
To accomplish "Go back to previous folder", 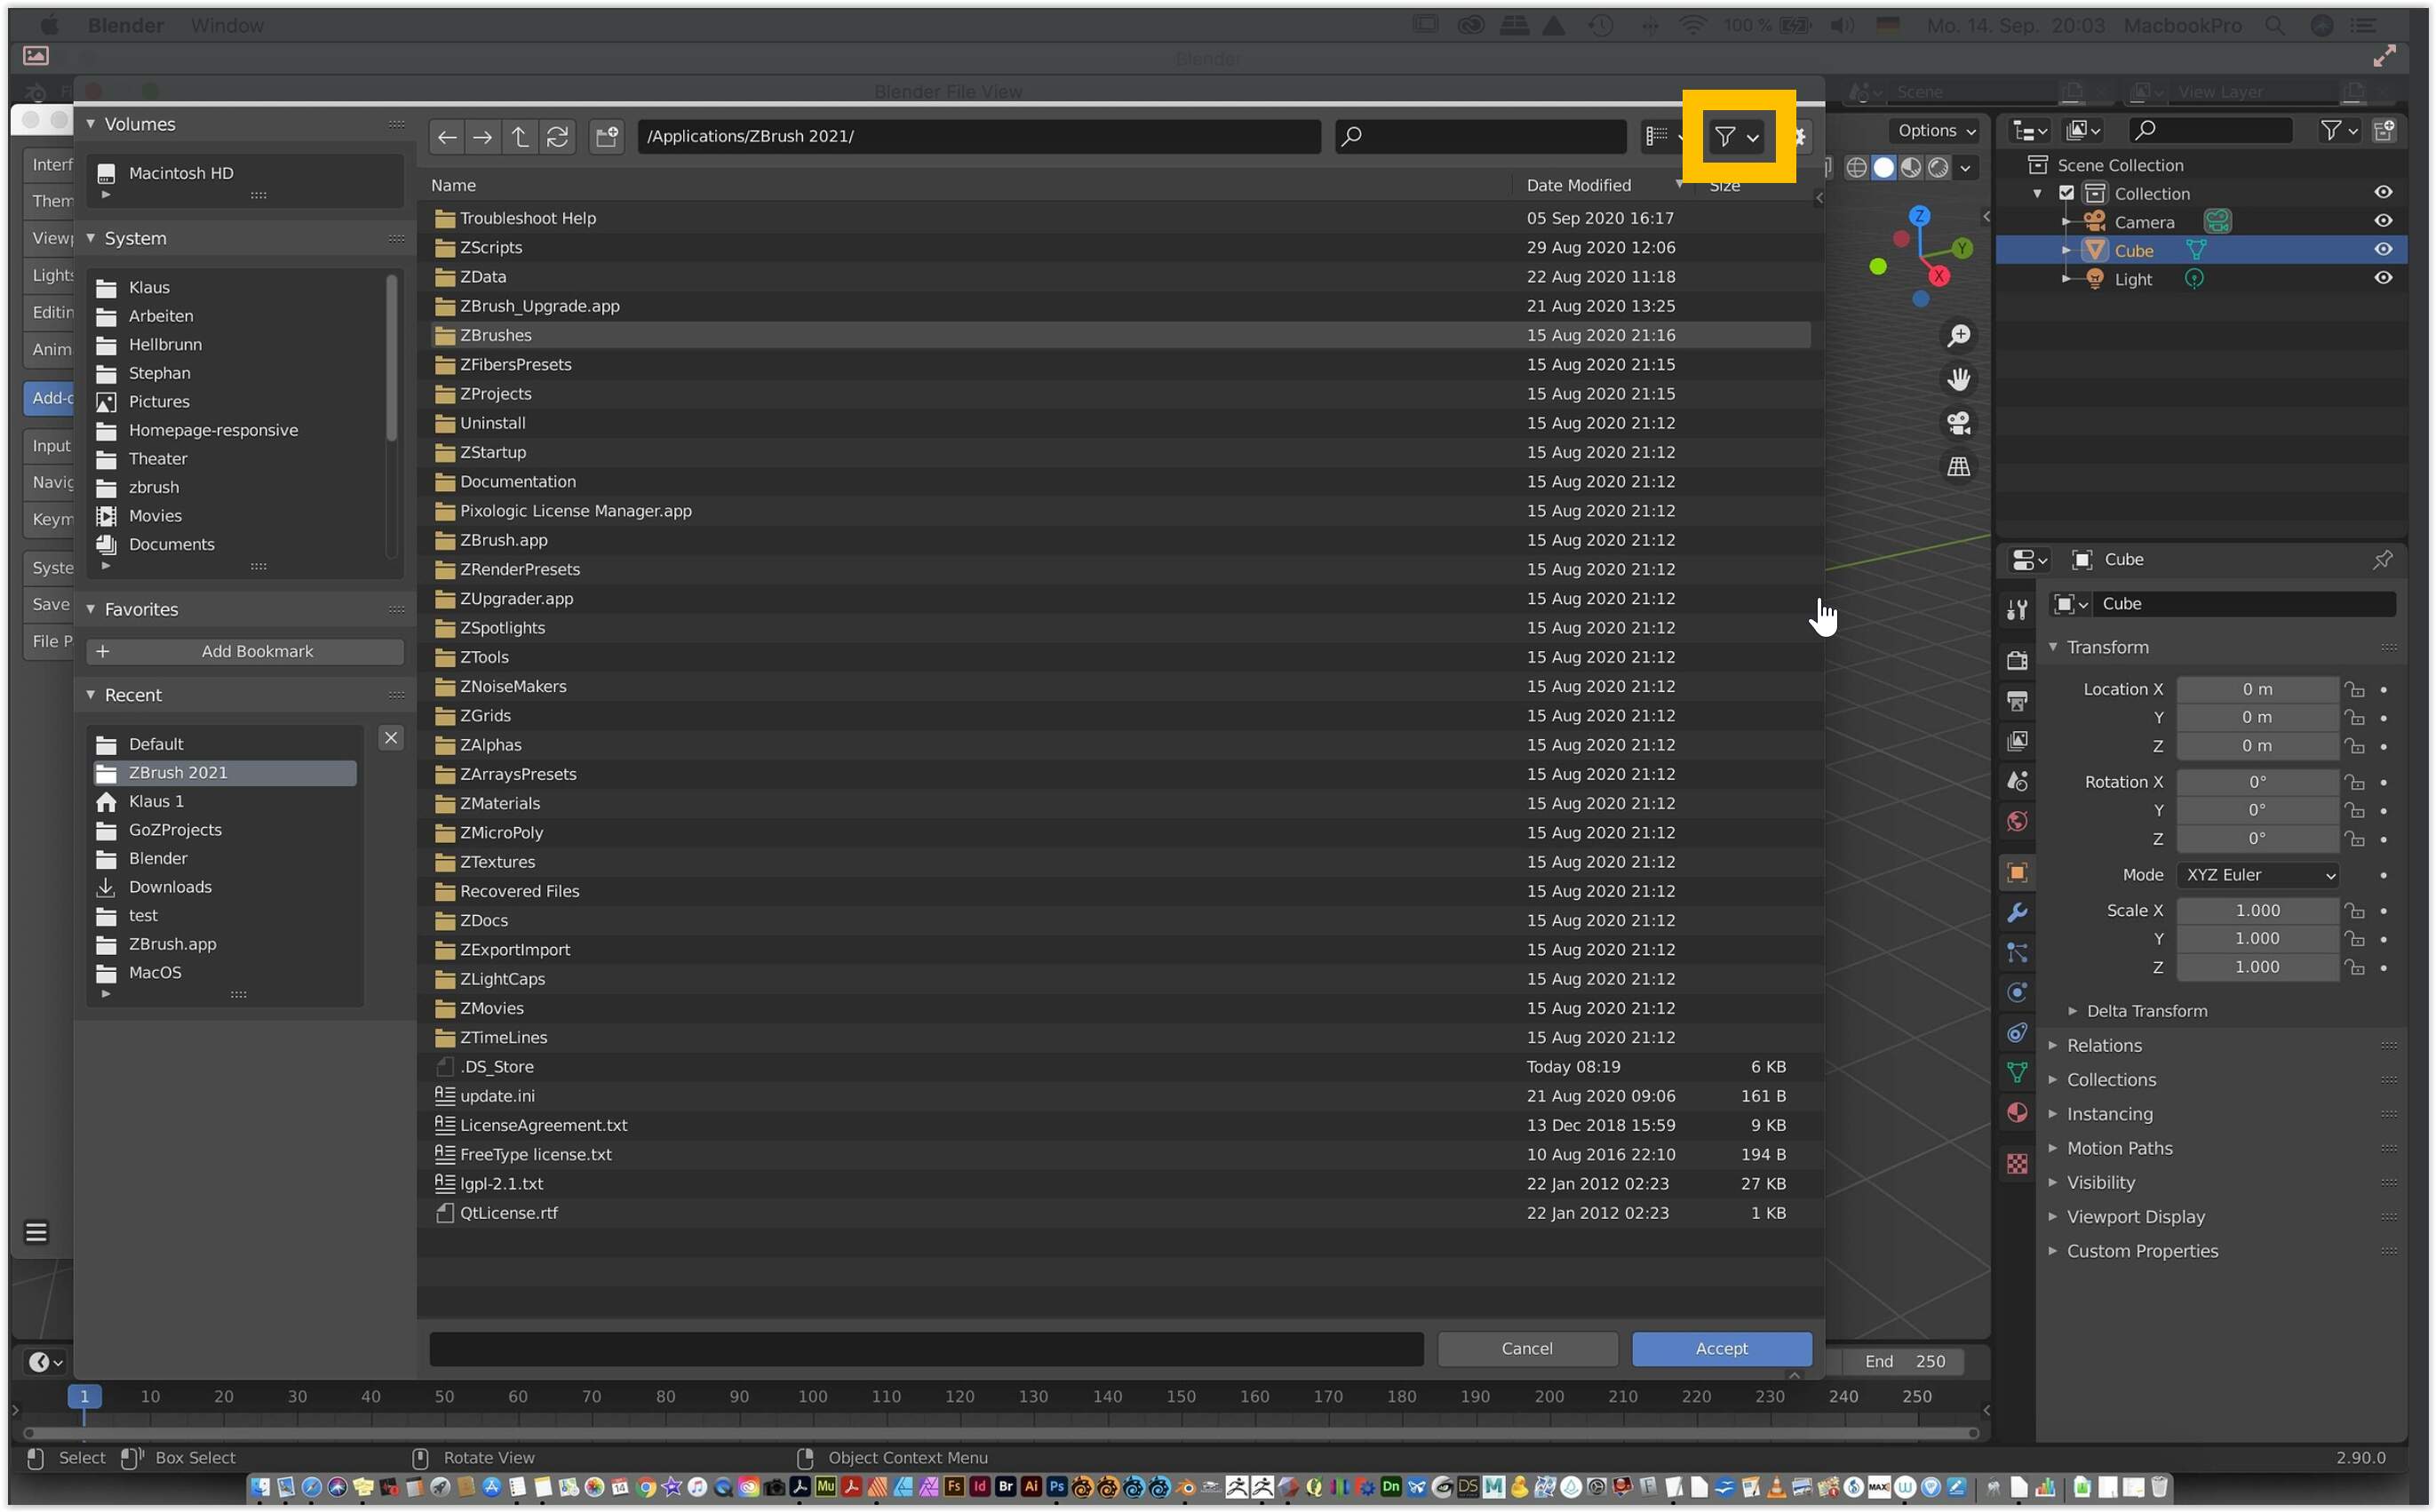I will (x=447, y=136).
